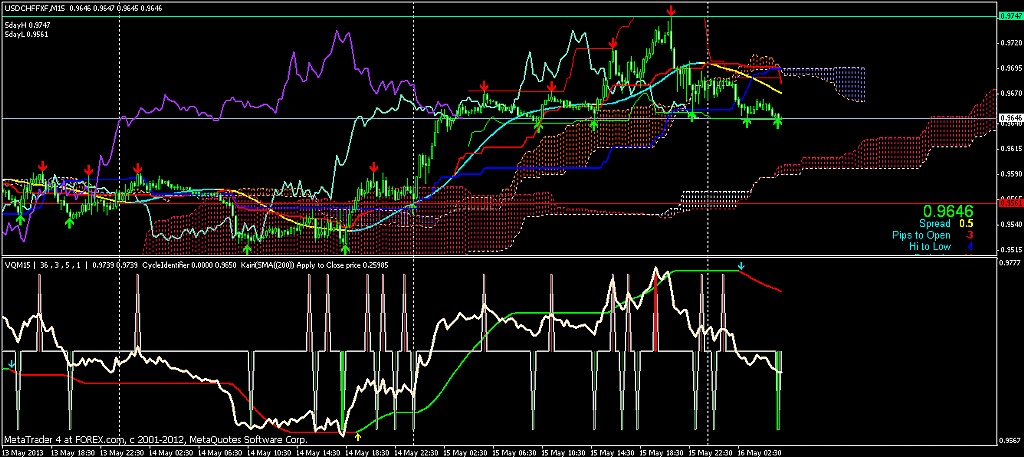This screenshot has width=1024, height=457.
Task: Click the 14 May 22:30 time label
Action: click(x=415, y=452)
